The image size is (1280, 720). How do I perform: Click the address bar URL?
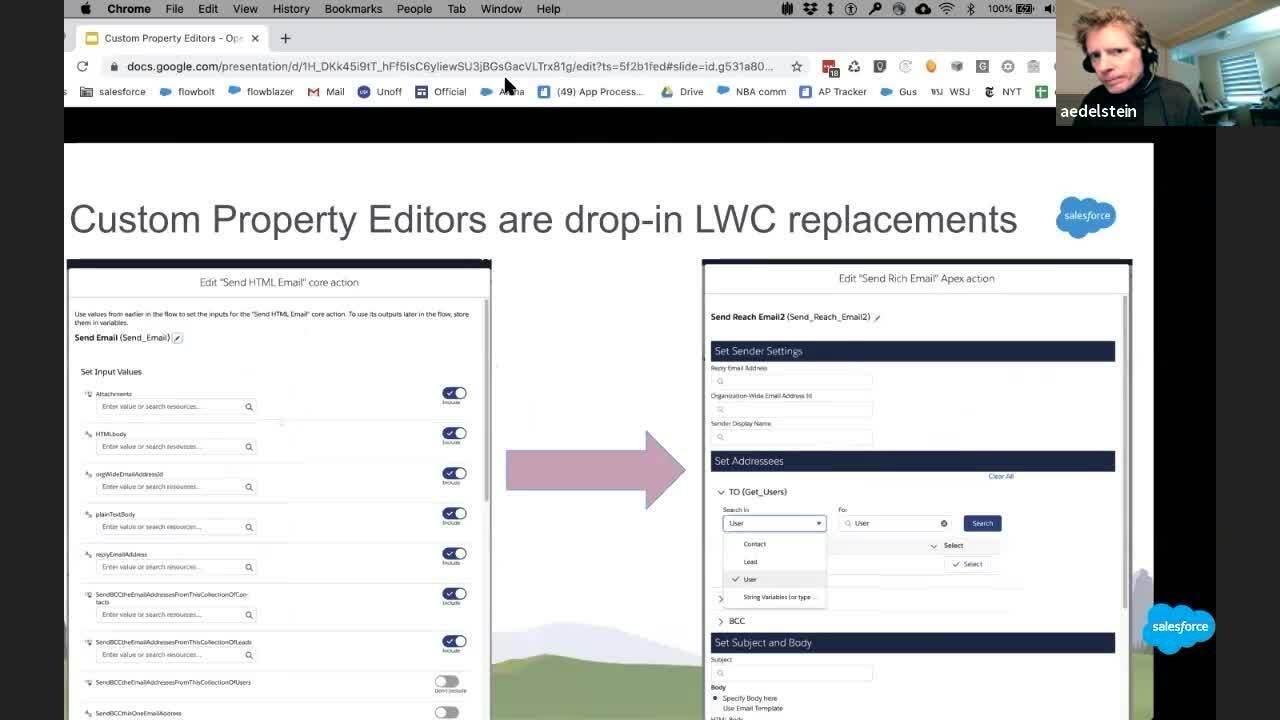pos(450,66)
